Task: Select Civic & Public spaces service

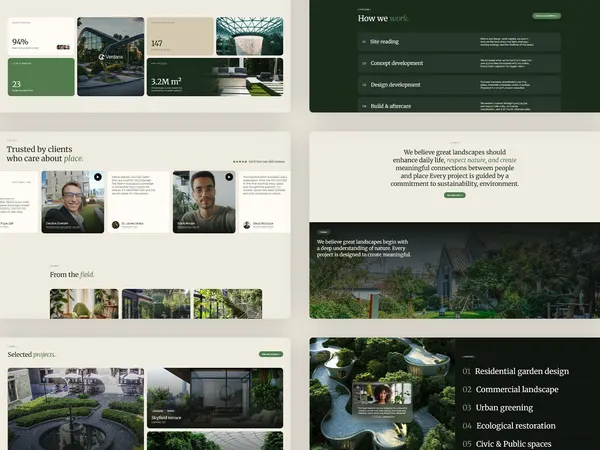Action: pyautogui.click(x=507, y=444)
